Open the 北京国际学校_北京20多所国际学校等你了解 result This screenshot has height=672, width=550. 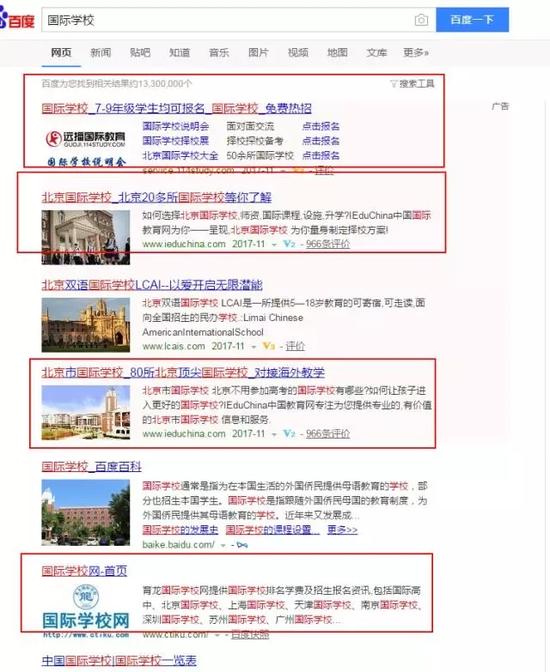click(x=156, y=198)
